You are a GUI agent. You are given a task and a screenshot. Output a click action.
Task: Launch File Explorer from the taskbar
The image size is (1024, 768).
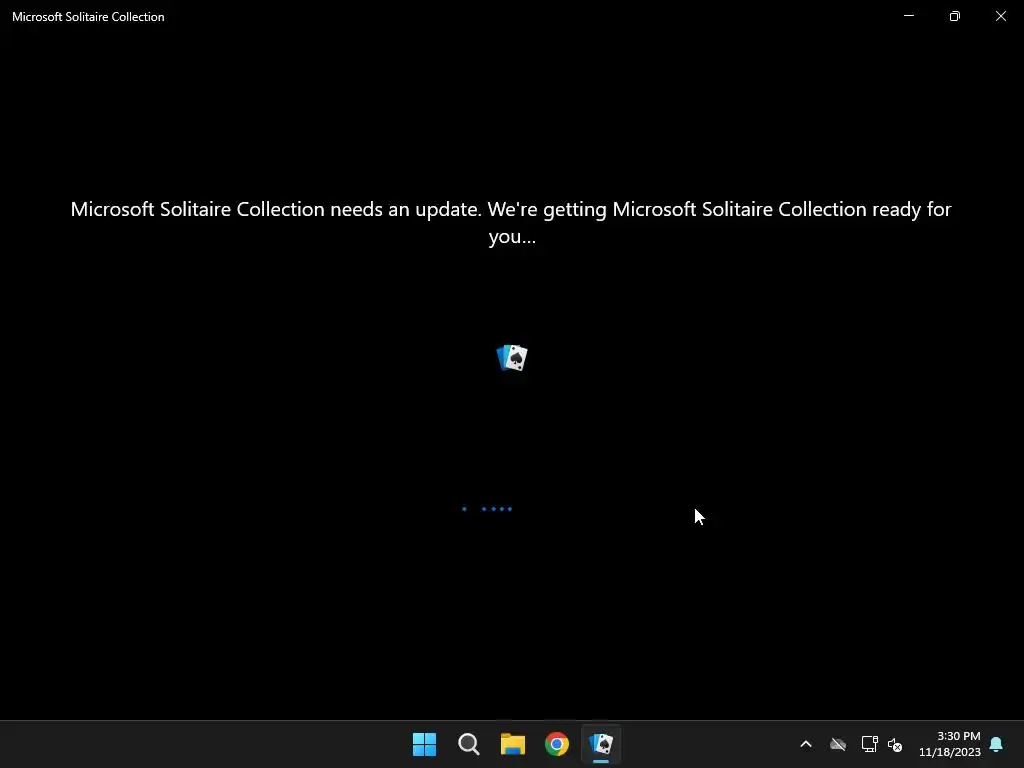pyautogui.click(x=513, y=744)
